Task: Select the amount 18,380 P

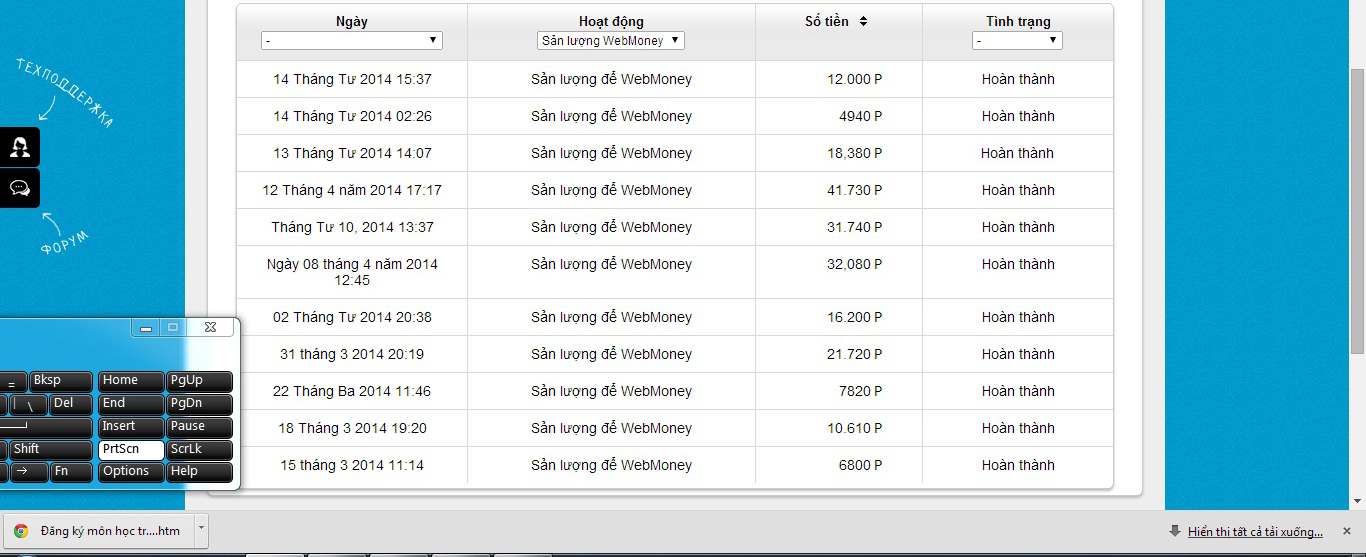Action: [855, 153]
